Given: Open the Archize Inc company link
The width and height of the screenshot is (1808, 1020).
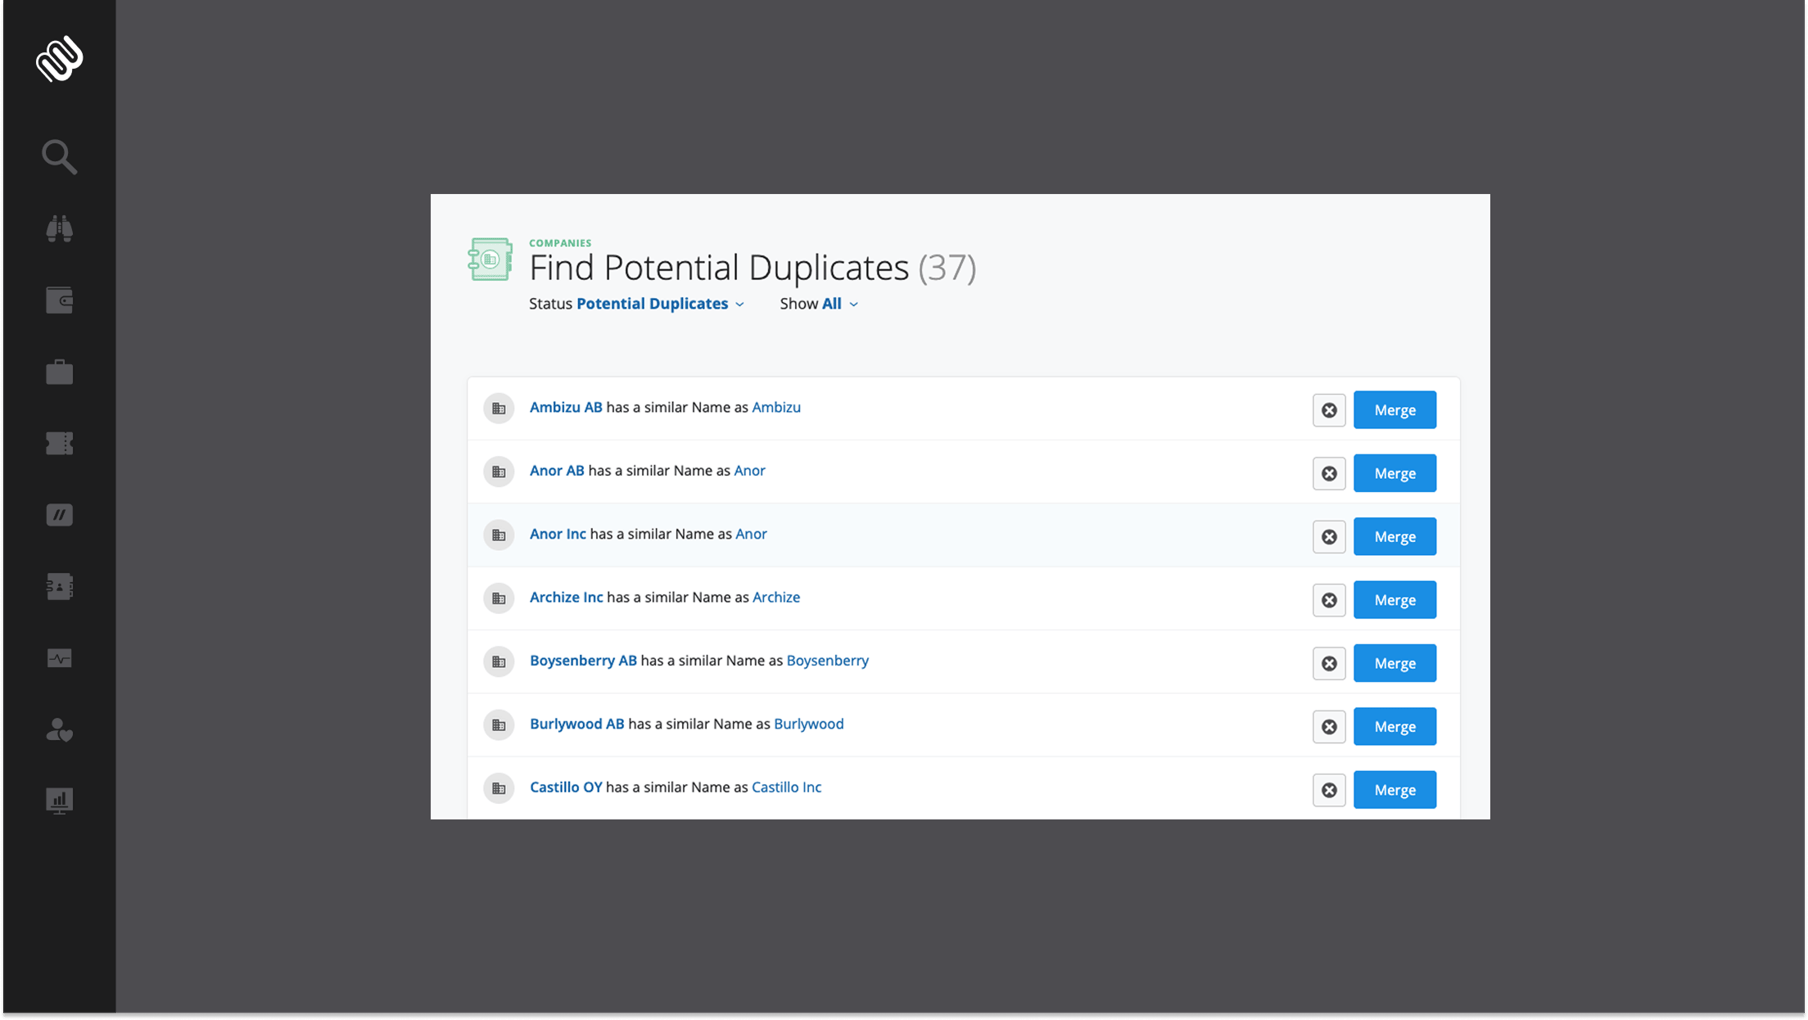Looking at the screenshot, I should tap(566, 597).
